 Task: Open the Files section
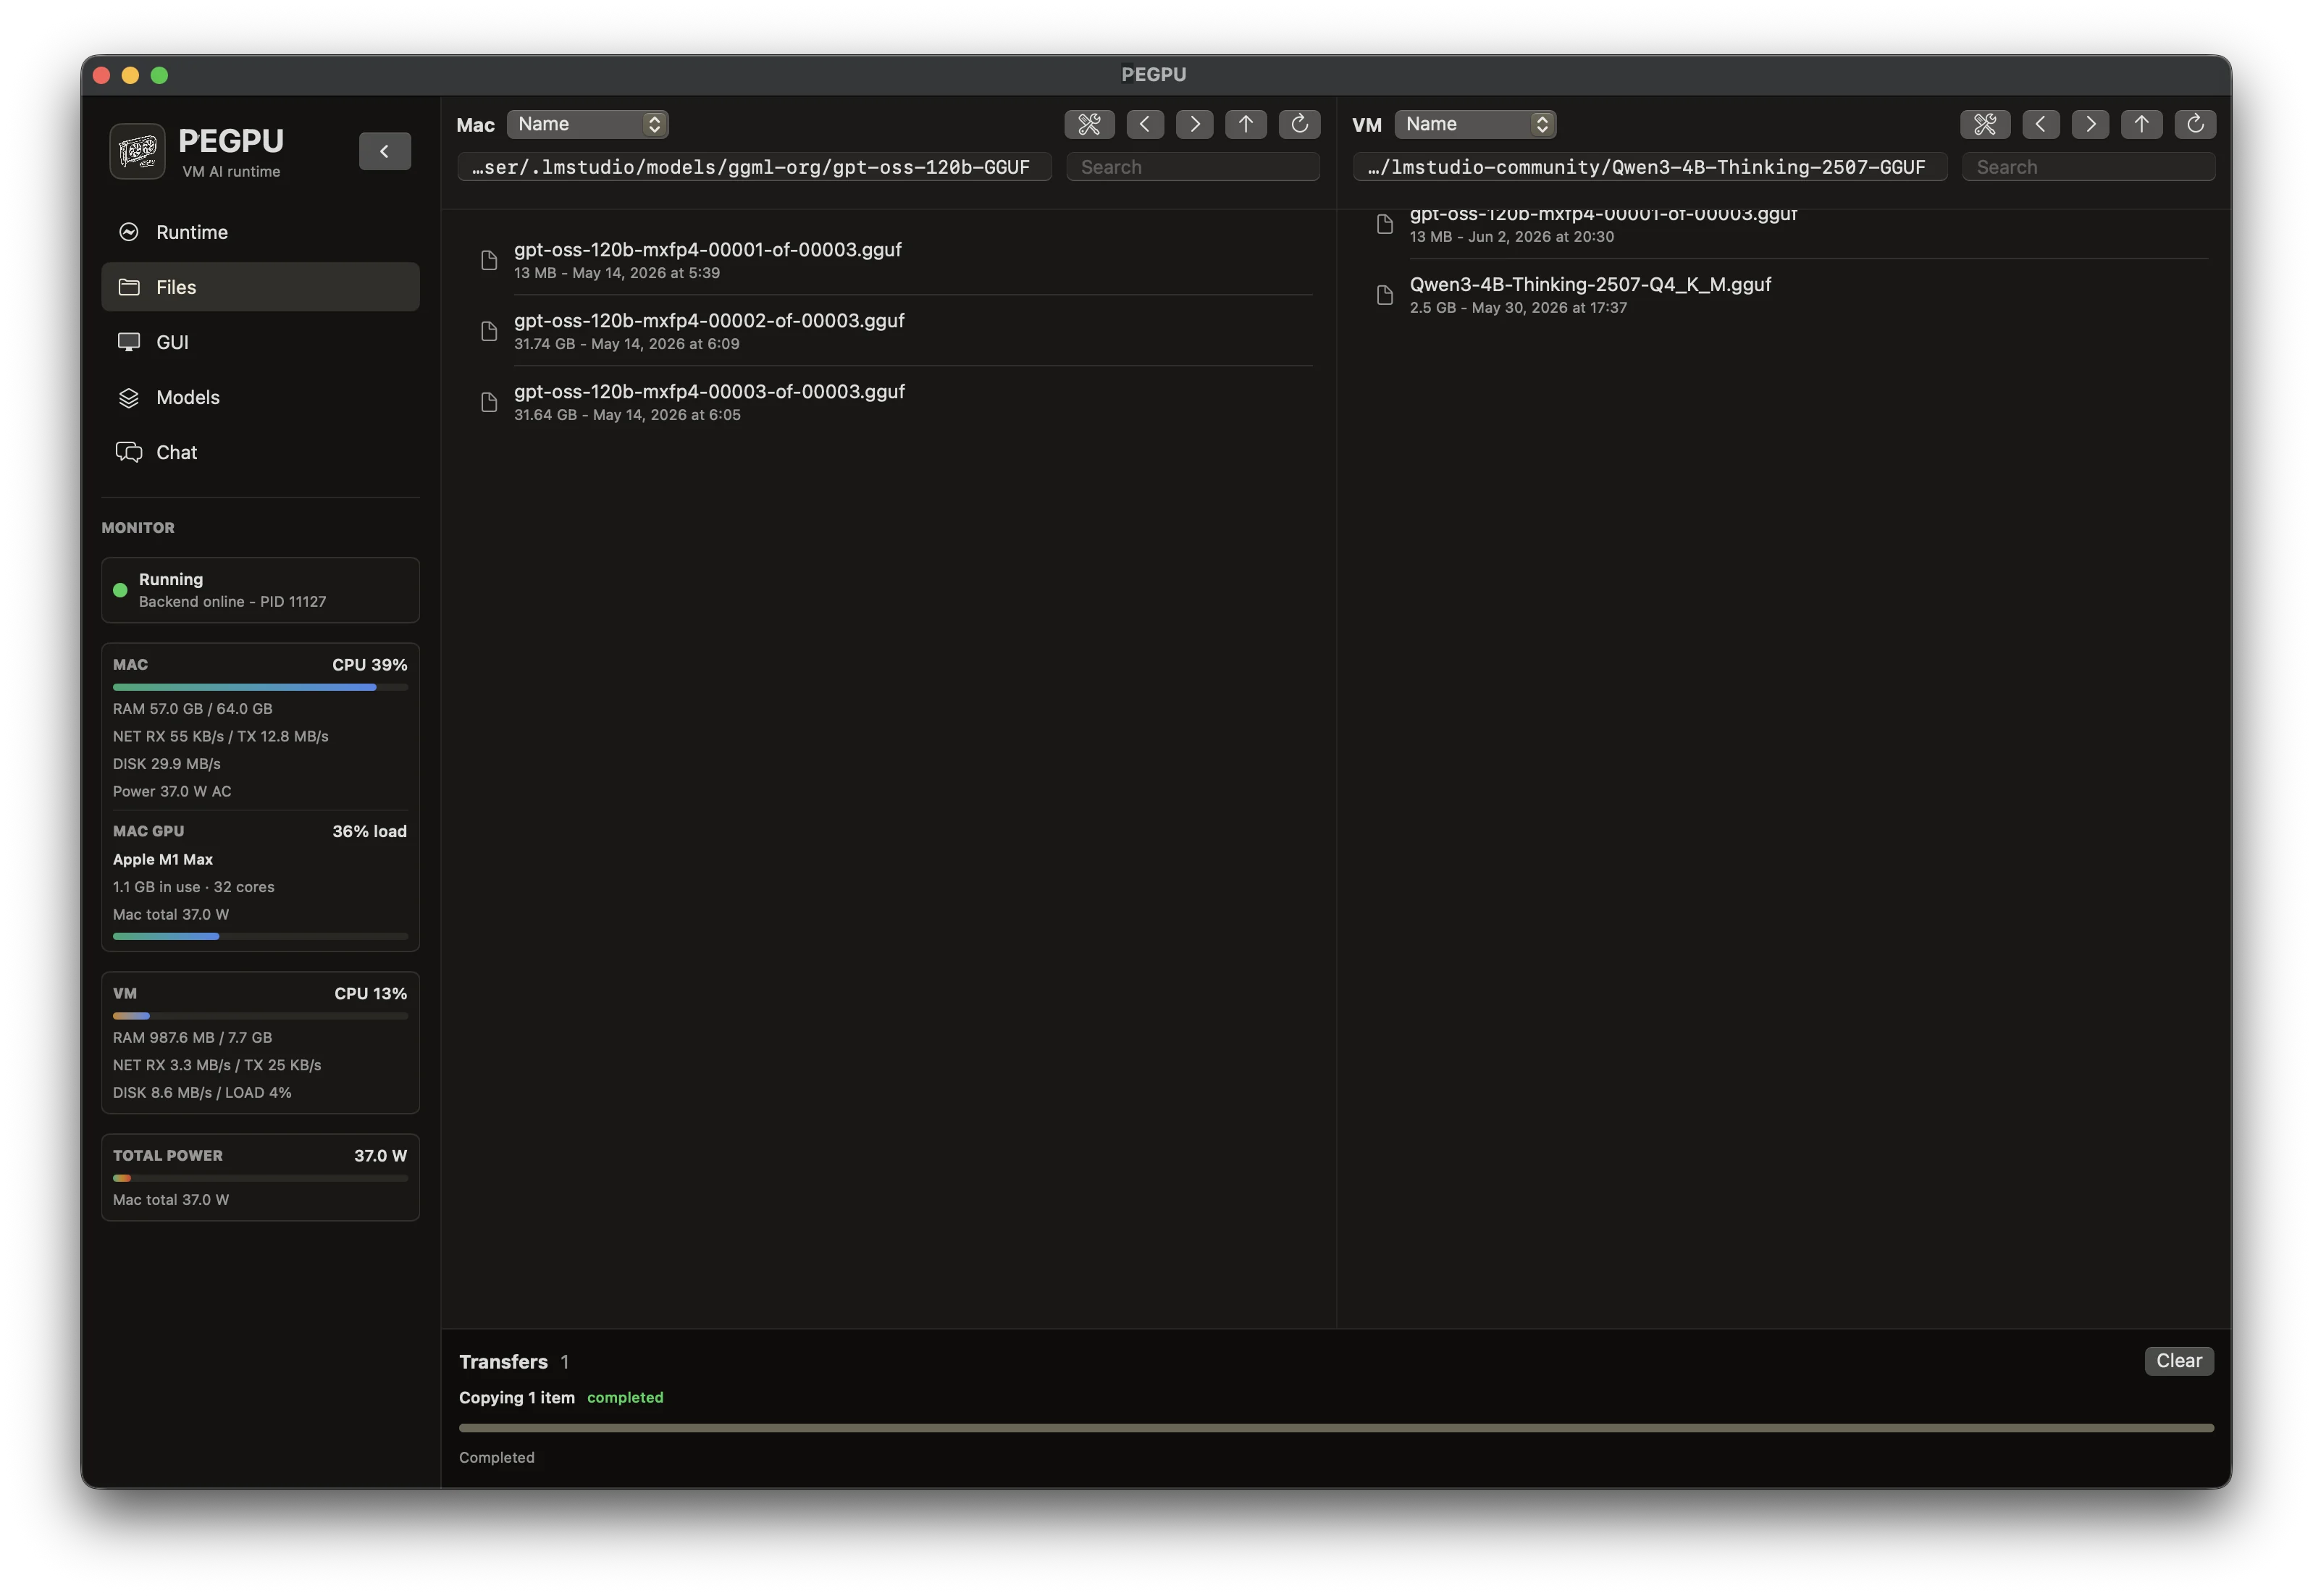coord(260,287)
